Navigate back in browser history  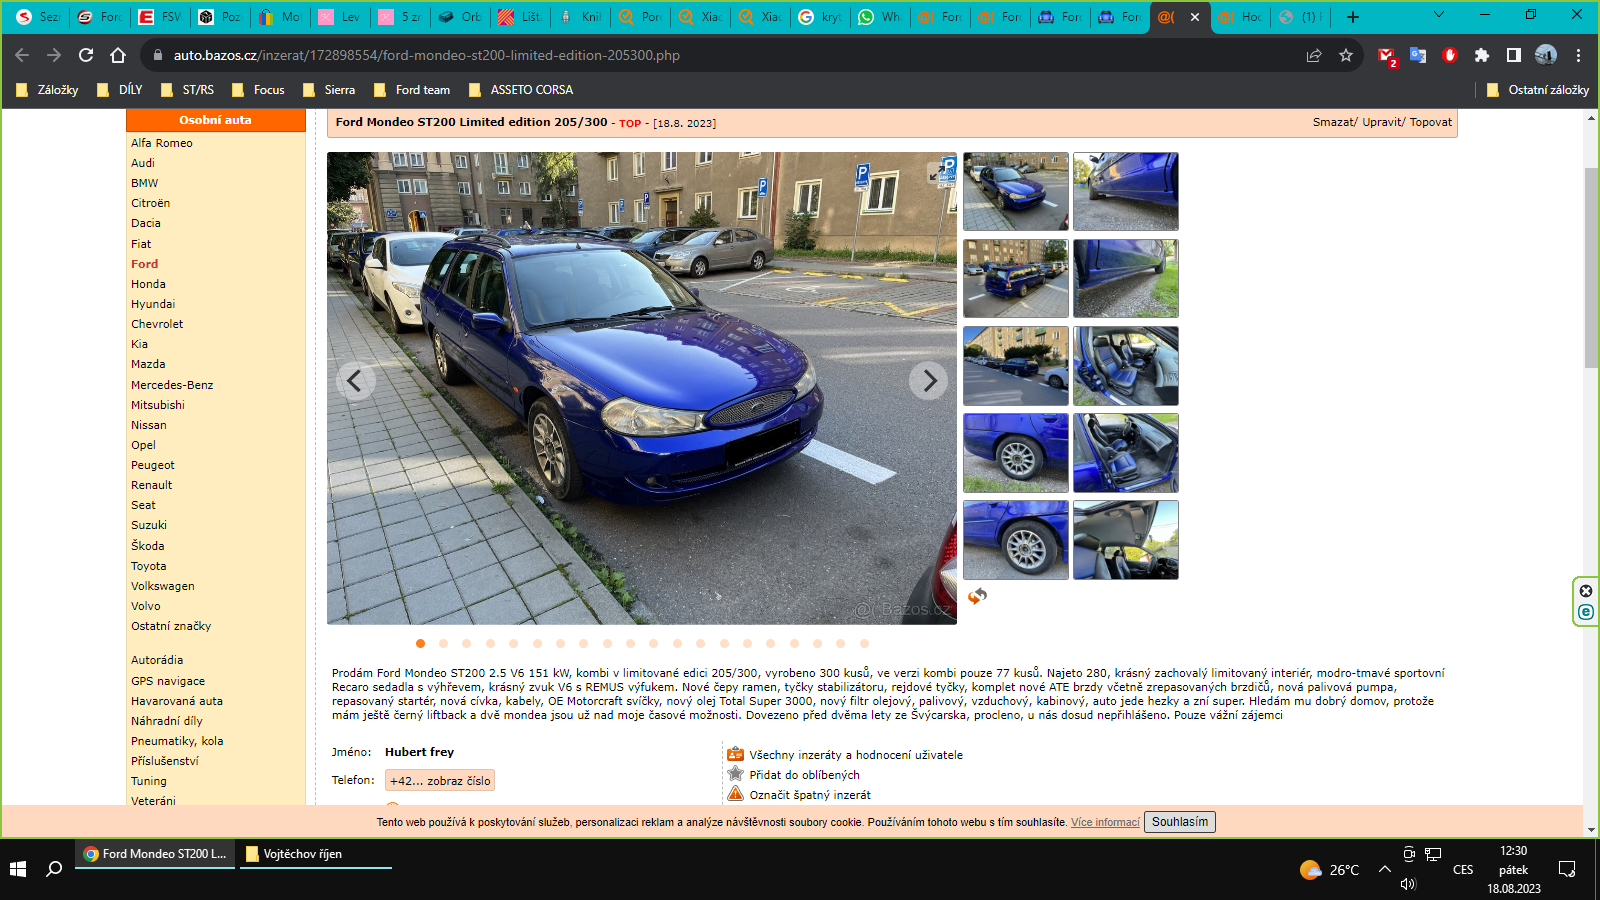(x=22, y=55)
